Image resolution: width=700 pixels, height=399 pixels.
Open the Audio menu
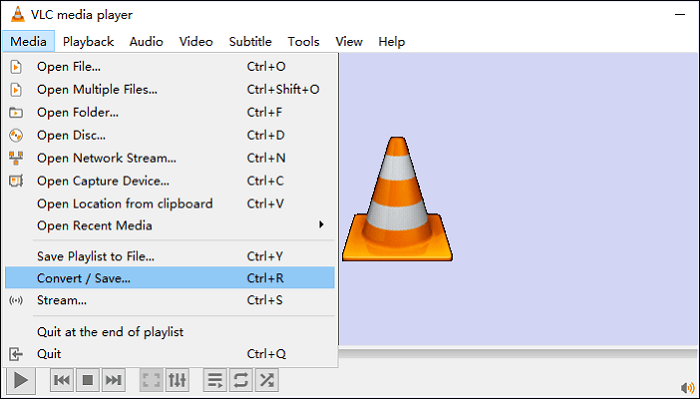146,42
